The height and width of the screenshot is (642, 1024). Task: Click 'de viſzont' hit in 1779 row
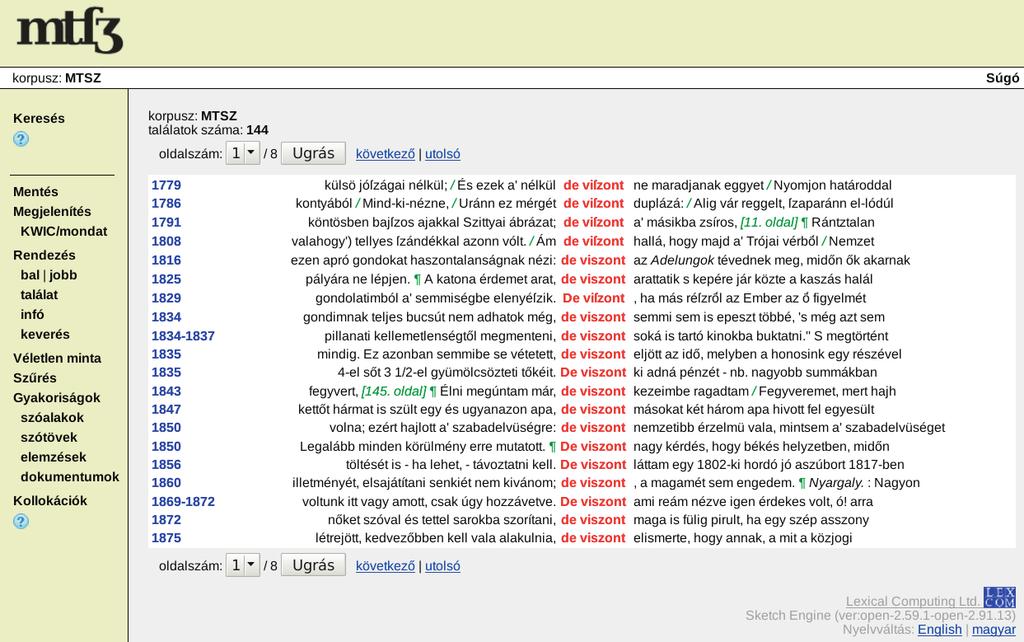tap(594, 185)
